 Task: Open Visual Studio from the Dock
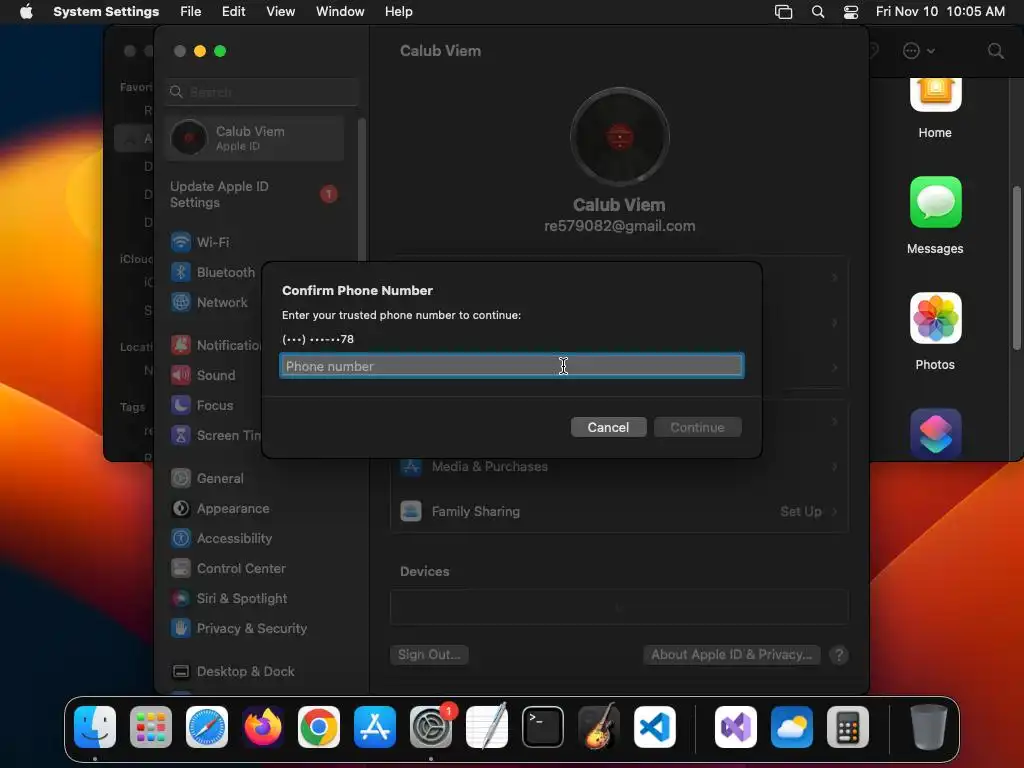[736, 727]
